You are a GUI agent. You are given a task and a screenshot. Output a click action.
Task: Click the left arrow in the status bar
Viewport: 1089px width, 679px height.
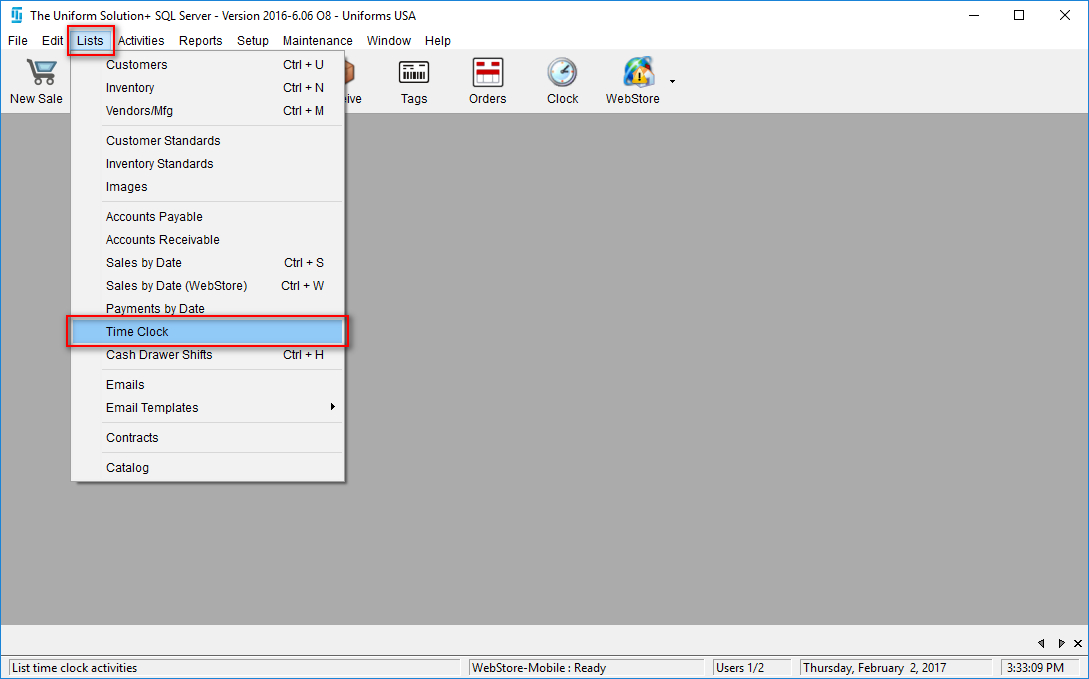(1041, 643)
